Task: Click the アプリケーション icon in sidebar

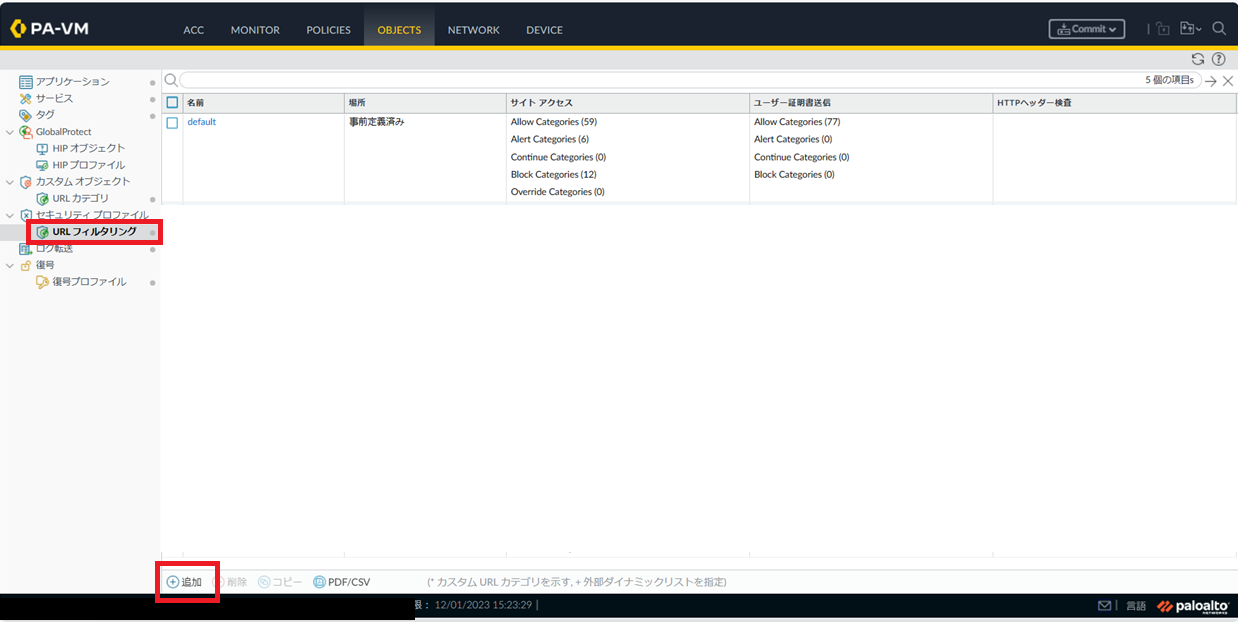Action: click(26, 82)
